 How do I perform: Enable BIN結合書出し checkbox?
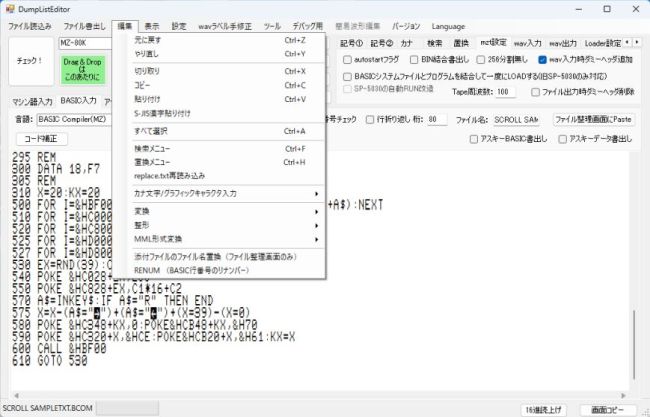[414, 60]
